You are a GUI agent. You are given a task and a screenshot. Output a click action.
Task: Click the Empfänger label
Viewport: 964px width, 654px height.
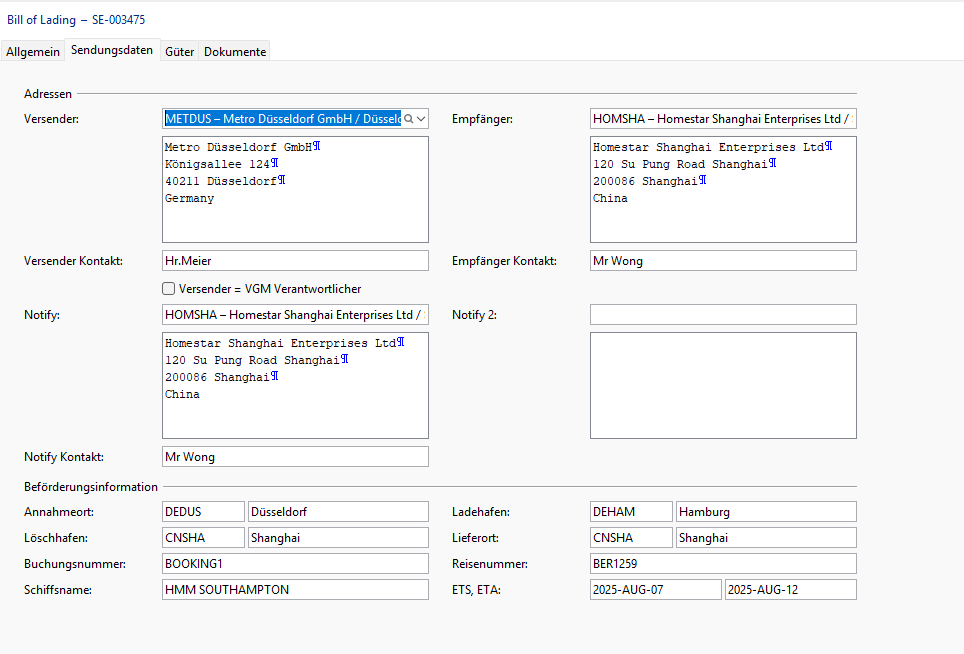482,119
